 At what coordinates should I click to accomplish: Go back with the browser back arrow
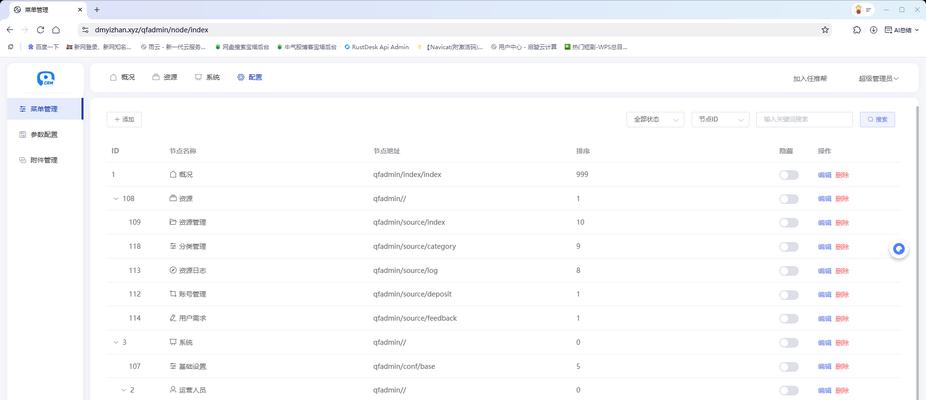point(10,30)
